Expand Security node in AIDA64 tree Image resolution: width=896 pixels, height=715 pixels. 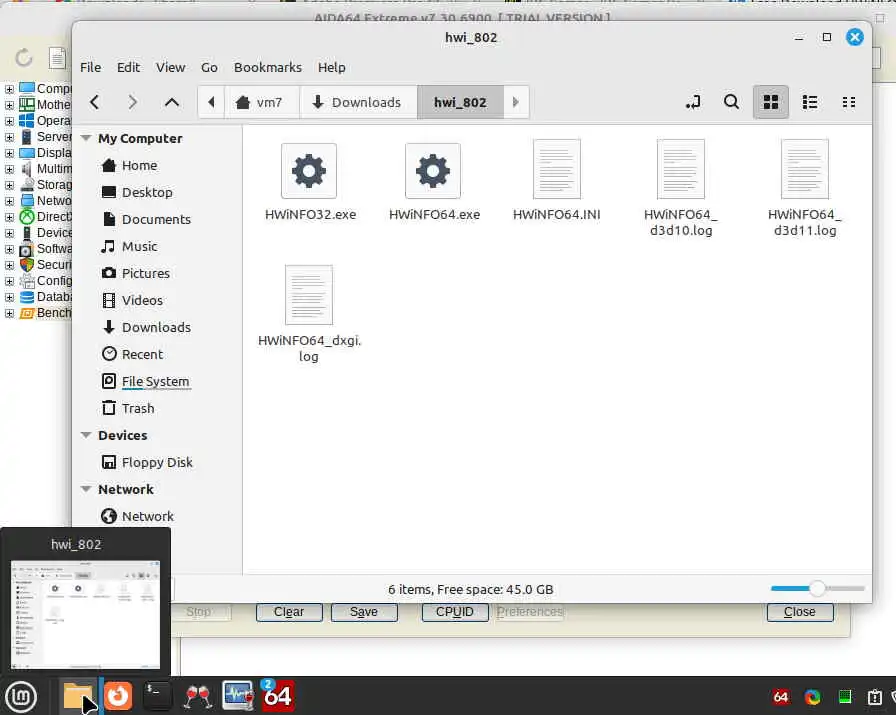pyautogui.click(x=9, y=265)
